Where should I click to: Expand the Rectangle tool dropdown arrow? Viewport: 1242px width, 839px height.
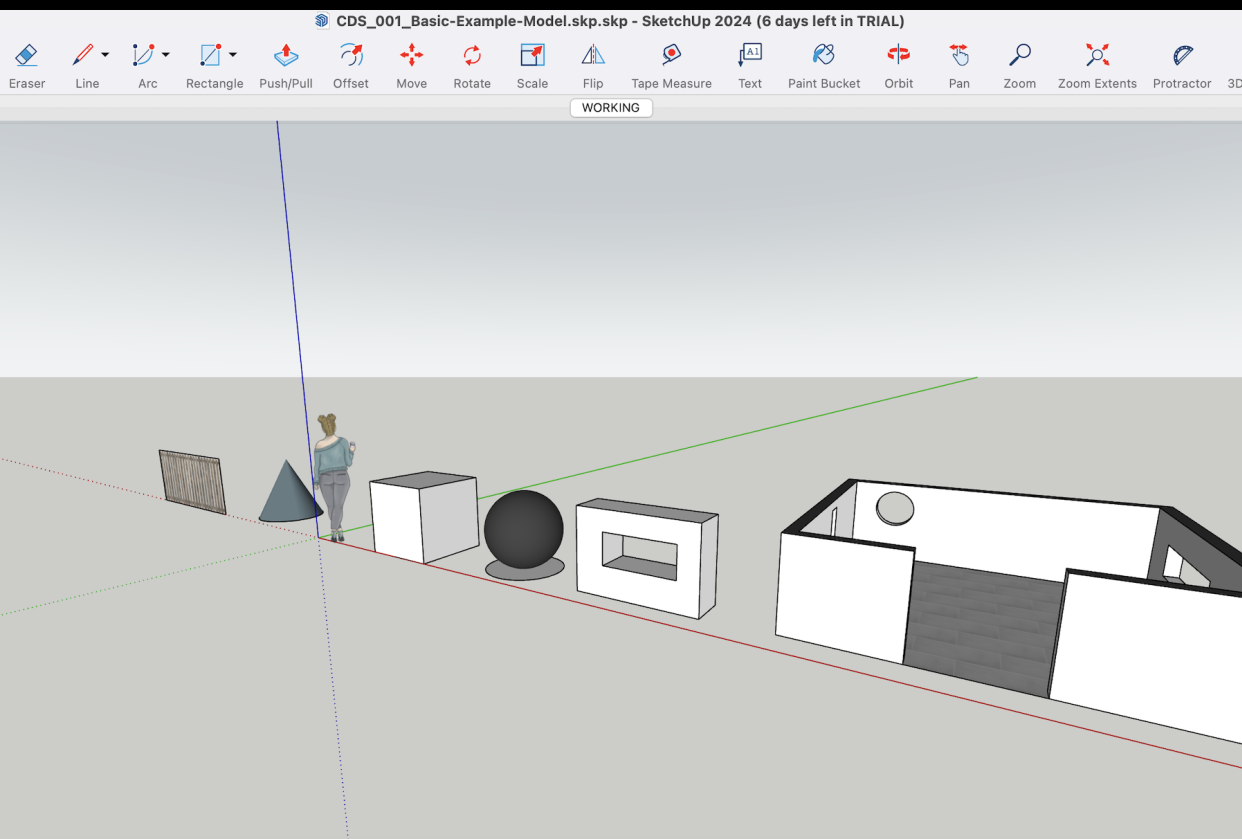[x=233, y=55]
